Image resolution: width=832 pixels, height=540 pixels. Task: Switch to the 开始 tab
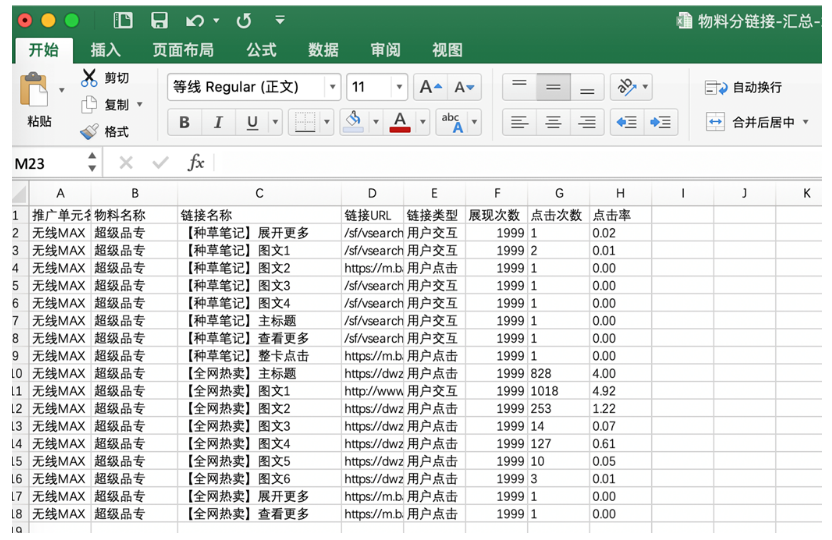click(x=44, y=50)
